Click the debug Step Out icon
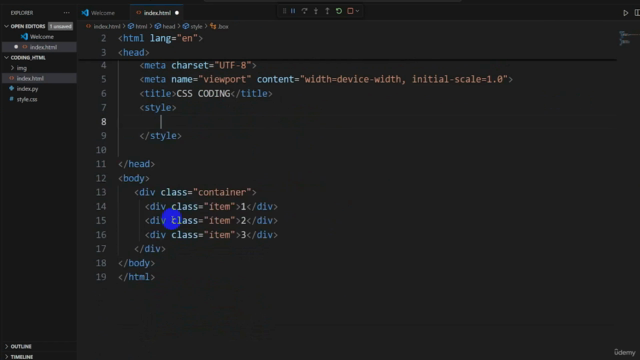Screen dimensions: 640x360 click(x=327, y=11)
